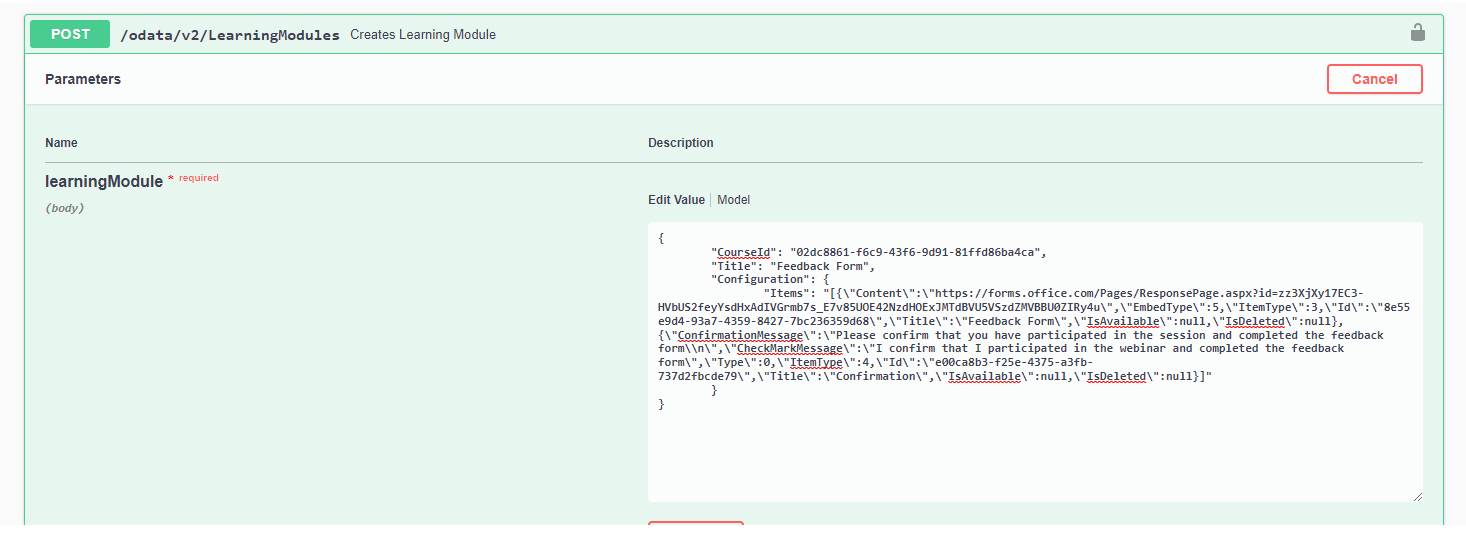Click the Parameters section heading
The height and width of the screenshot is (534, 1466).
[x=83, y=79]
